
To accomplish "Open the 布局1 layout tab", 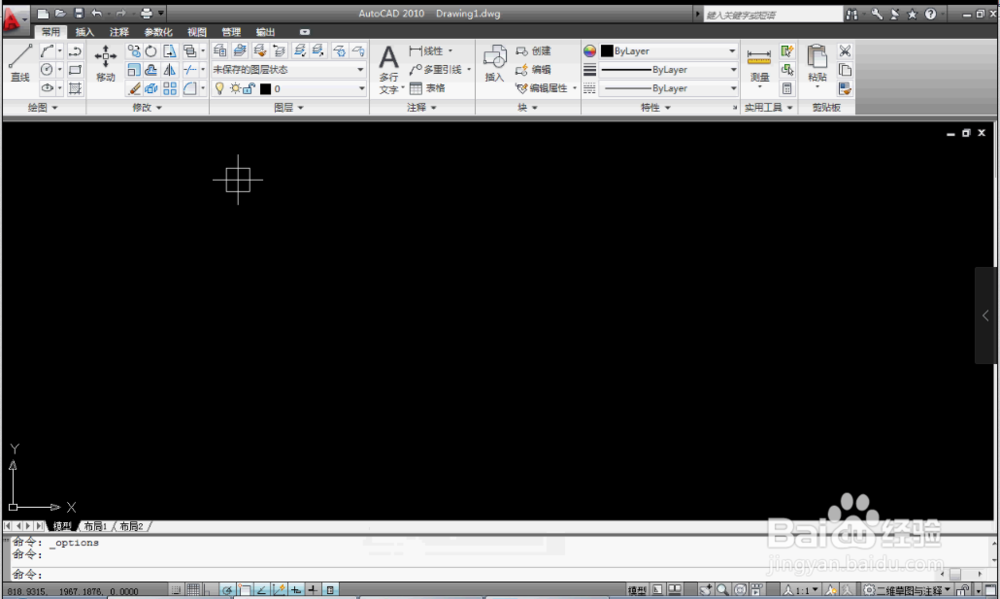I will 95,526.
